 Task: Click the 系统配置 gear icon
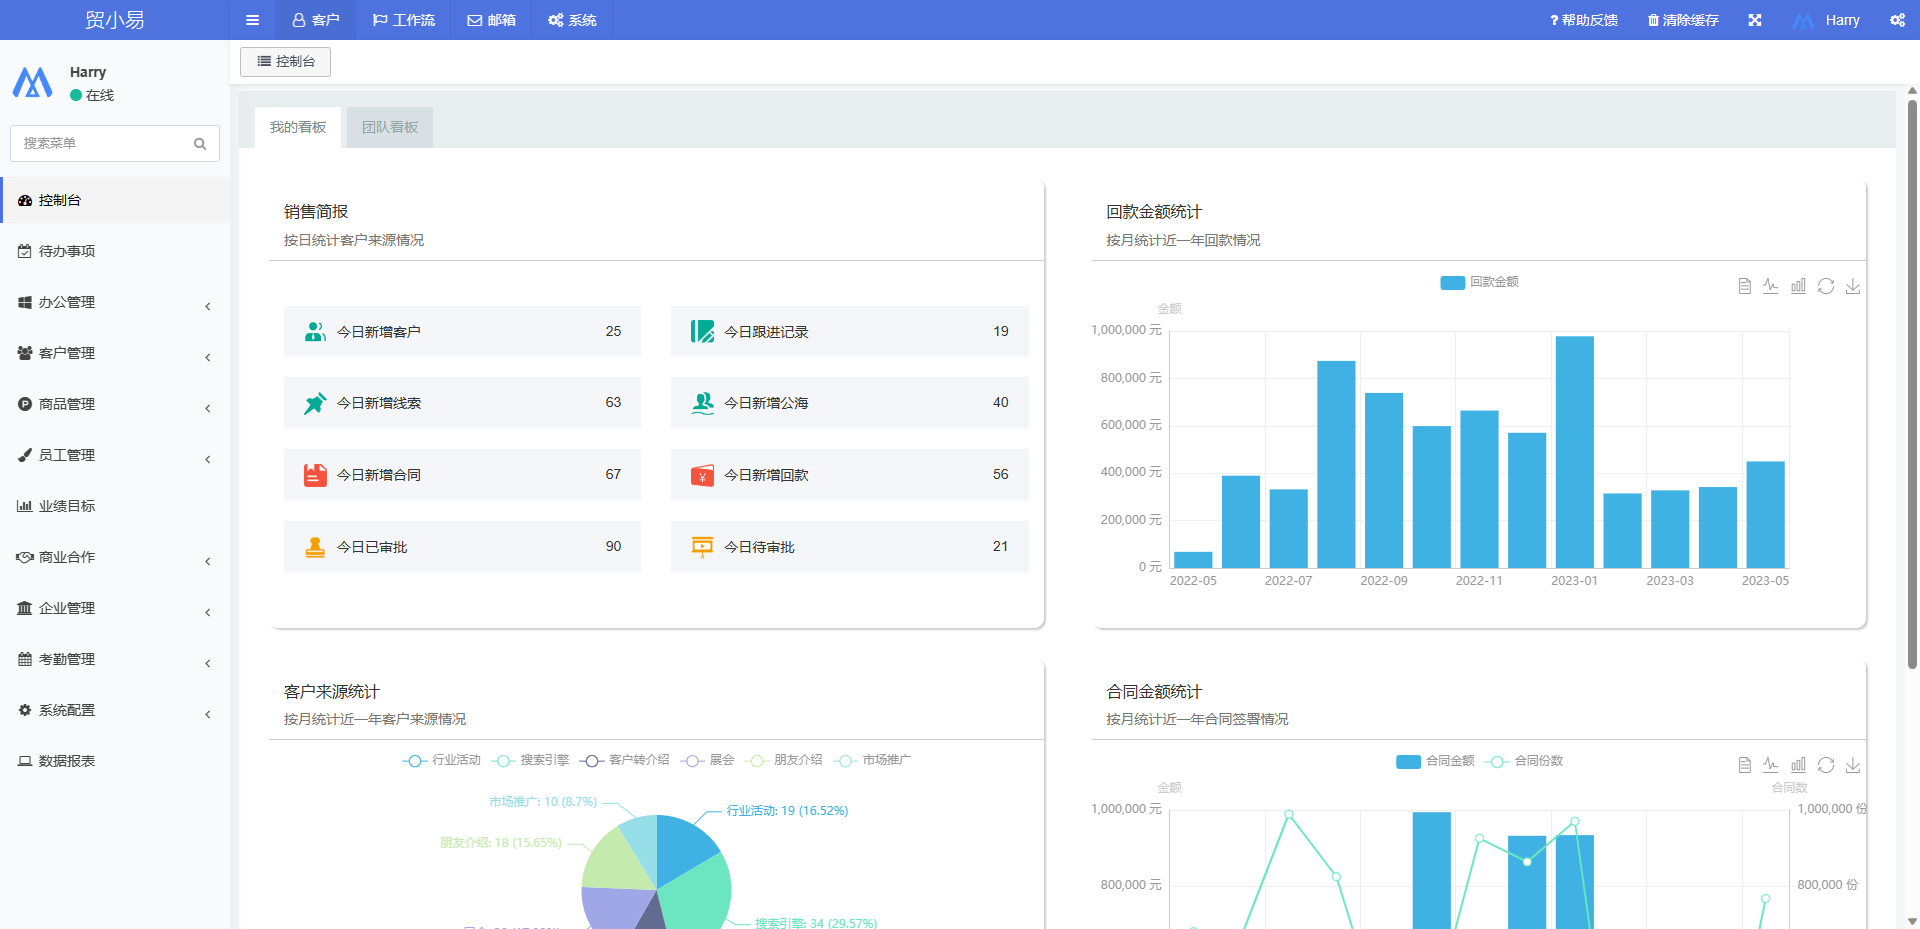coord(25,710)
